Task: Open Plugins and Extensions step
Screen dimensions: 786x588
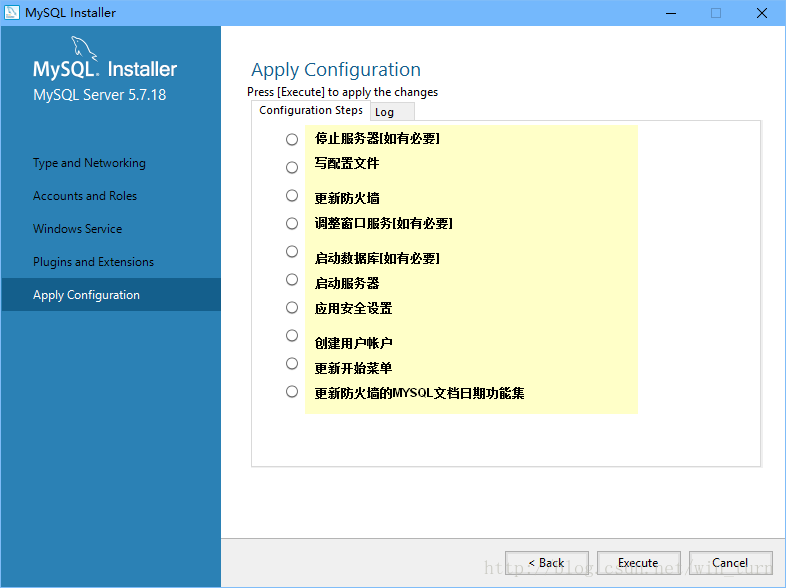Action: point(93,262)
